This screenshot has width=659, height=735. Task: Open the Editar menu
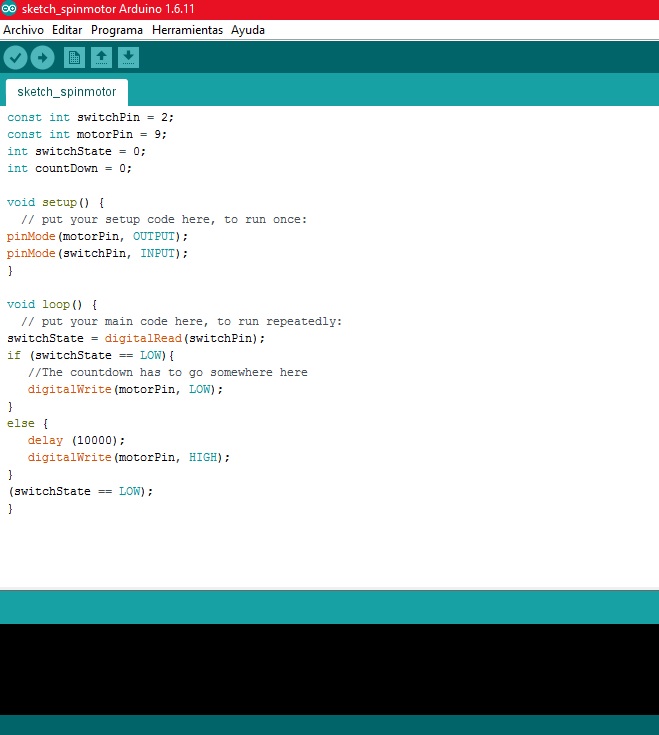(67, 30)
